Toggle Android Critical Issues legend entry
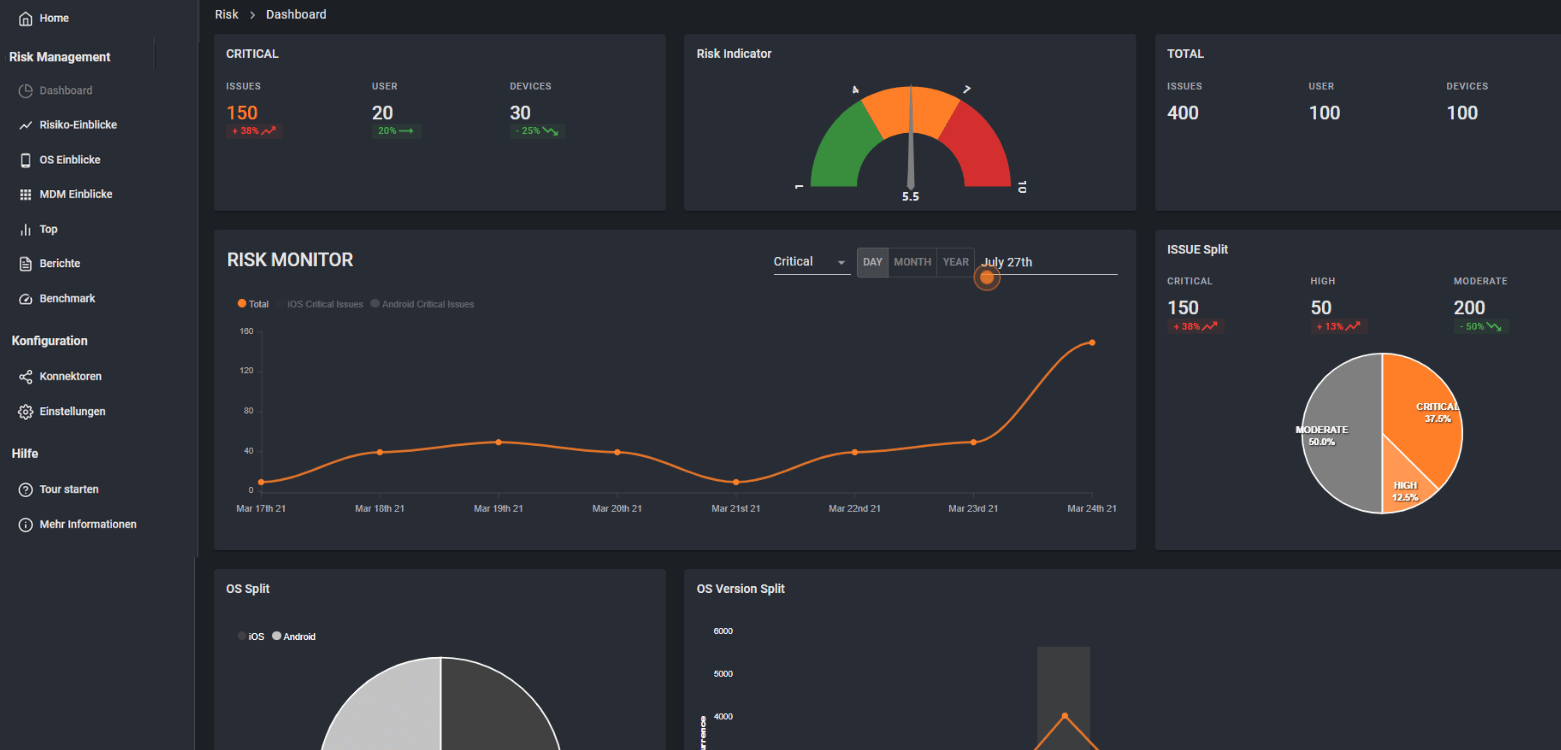This screenshot has height=750, width=1561. [x=422, y=304]
